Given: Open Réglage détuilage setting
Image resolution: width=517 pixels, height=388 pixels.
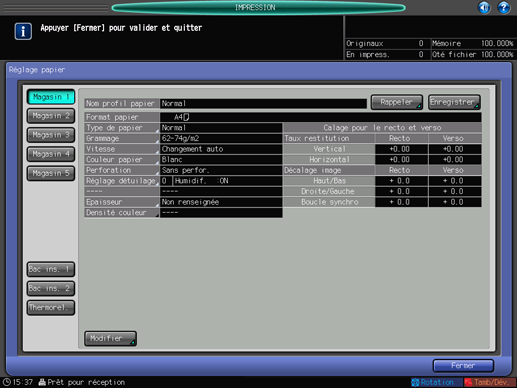Looking at the screenshot, I should coord(122,181).
